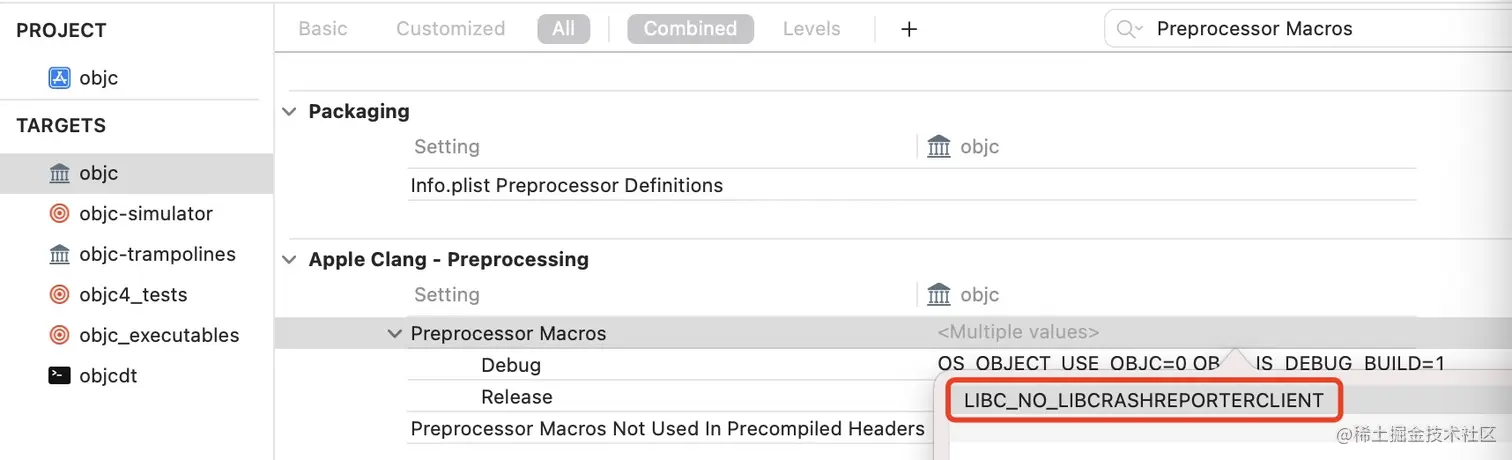Select the objc target library icon
The image size is (1512, 460).
tap(60, 174)
